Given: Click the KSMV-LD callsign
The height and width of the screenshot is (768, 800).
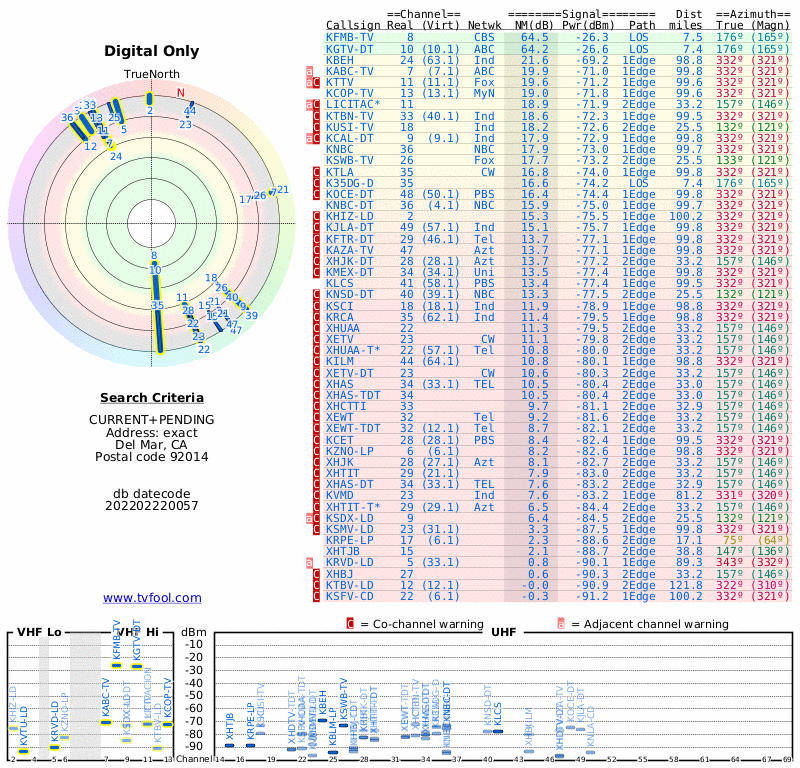Looking at the screenshot, I should point(350,529).
